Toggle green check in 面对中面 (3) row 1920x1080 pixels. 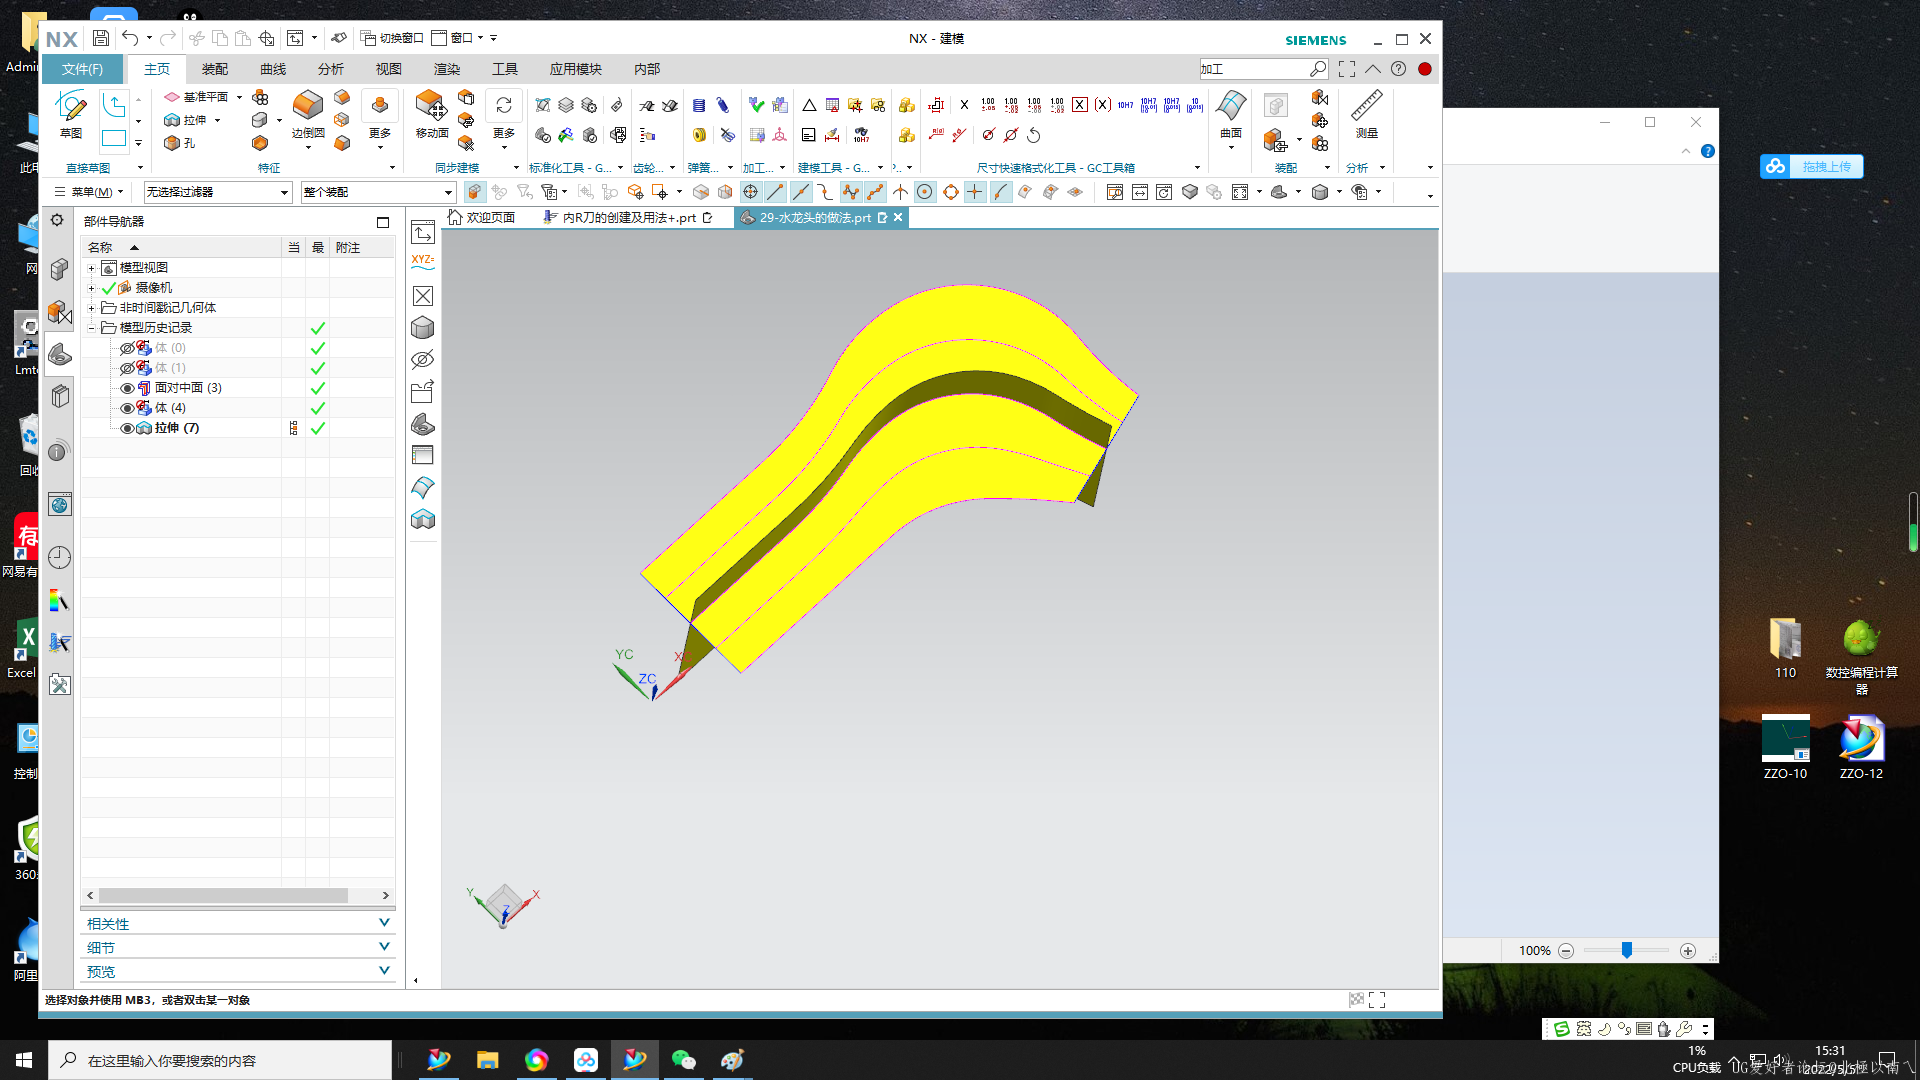[x=318, y=388]
